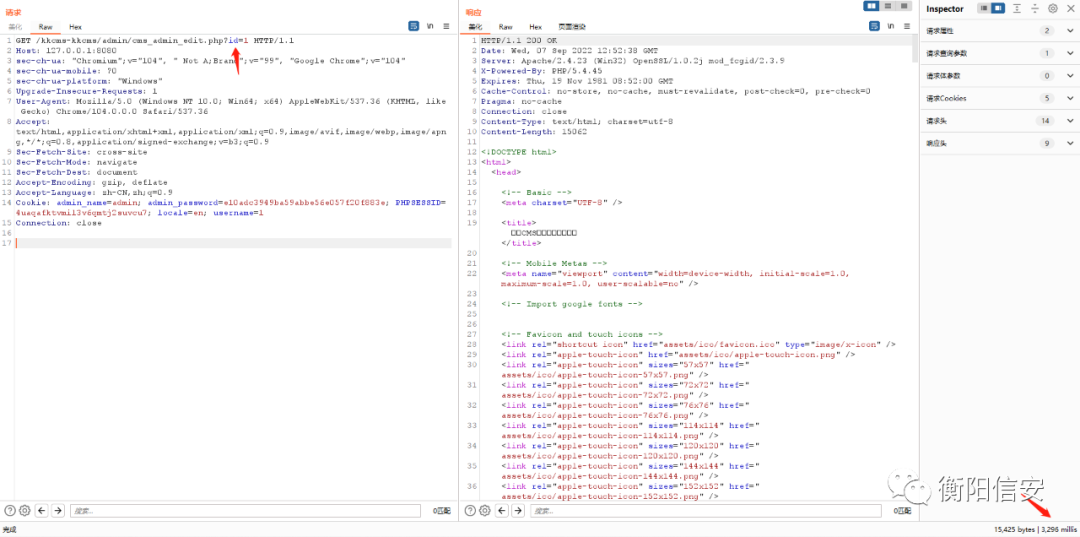Open response editor hamburger options menu
Viewport: 1080px width, 537px height.
pos(906,26)
